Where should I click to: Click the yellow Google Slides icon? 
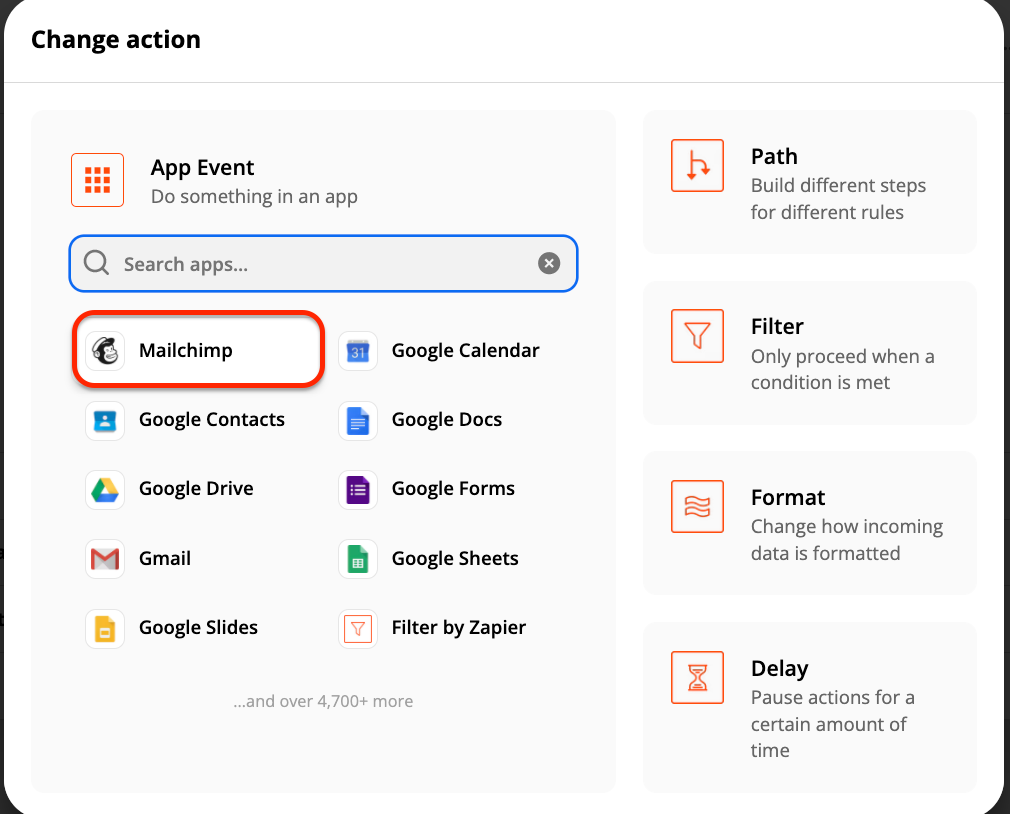tap(105, 629)
